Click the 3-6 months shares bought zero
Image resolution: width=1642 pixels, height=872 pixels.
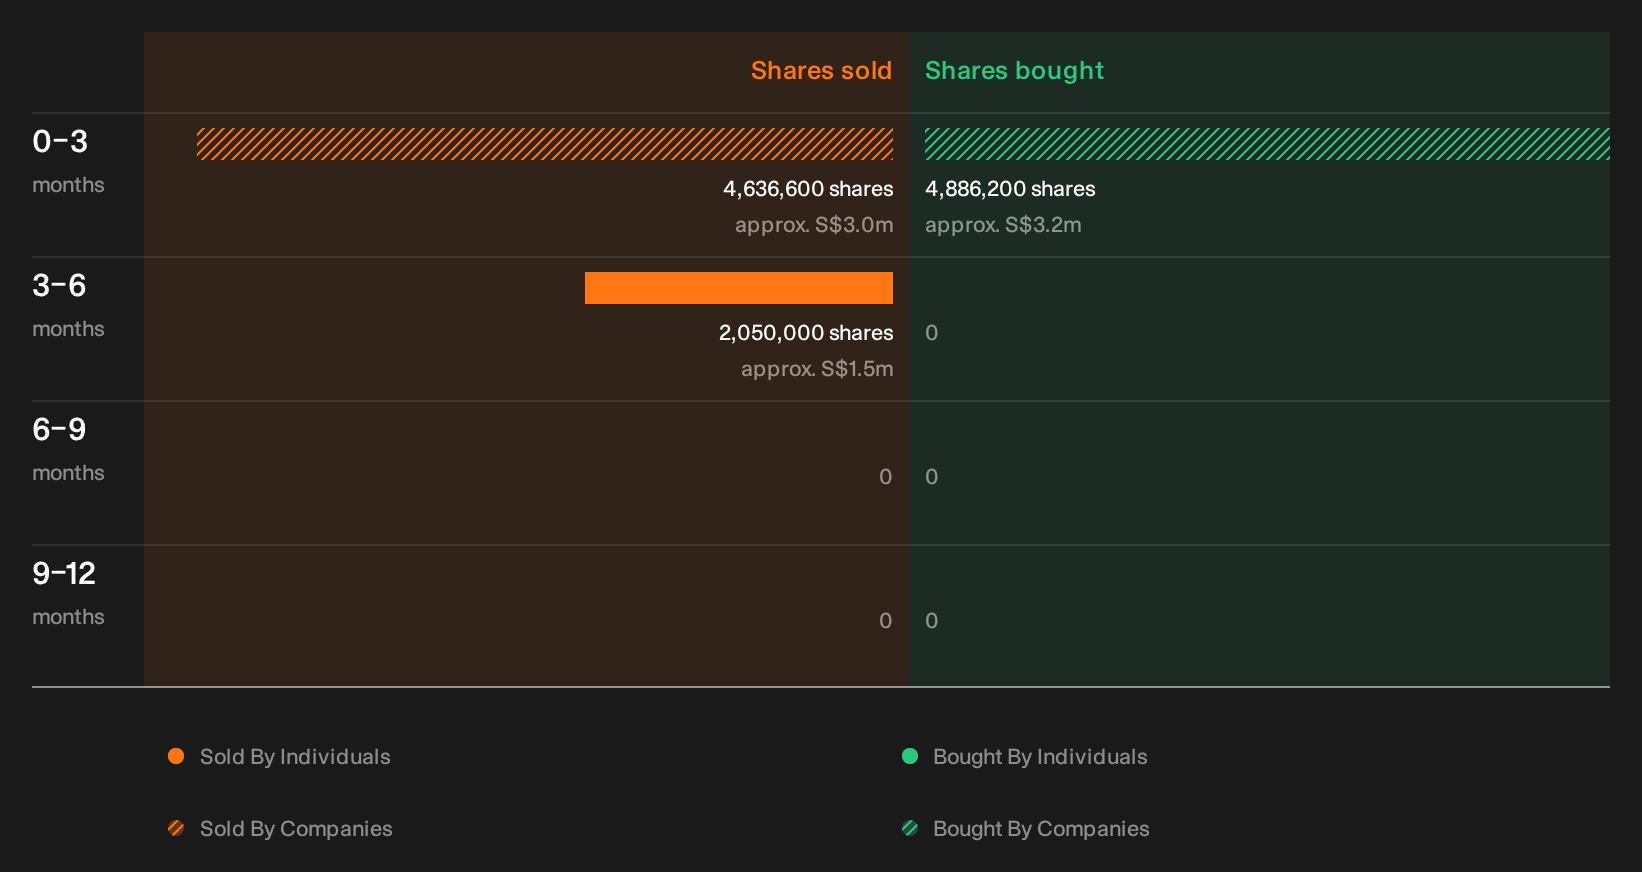[932, 333]
